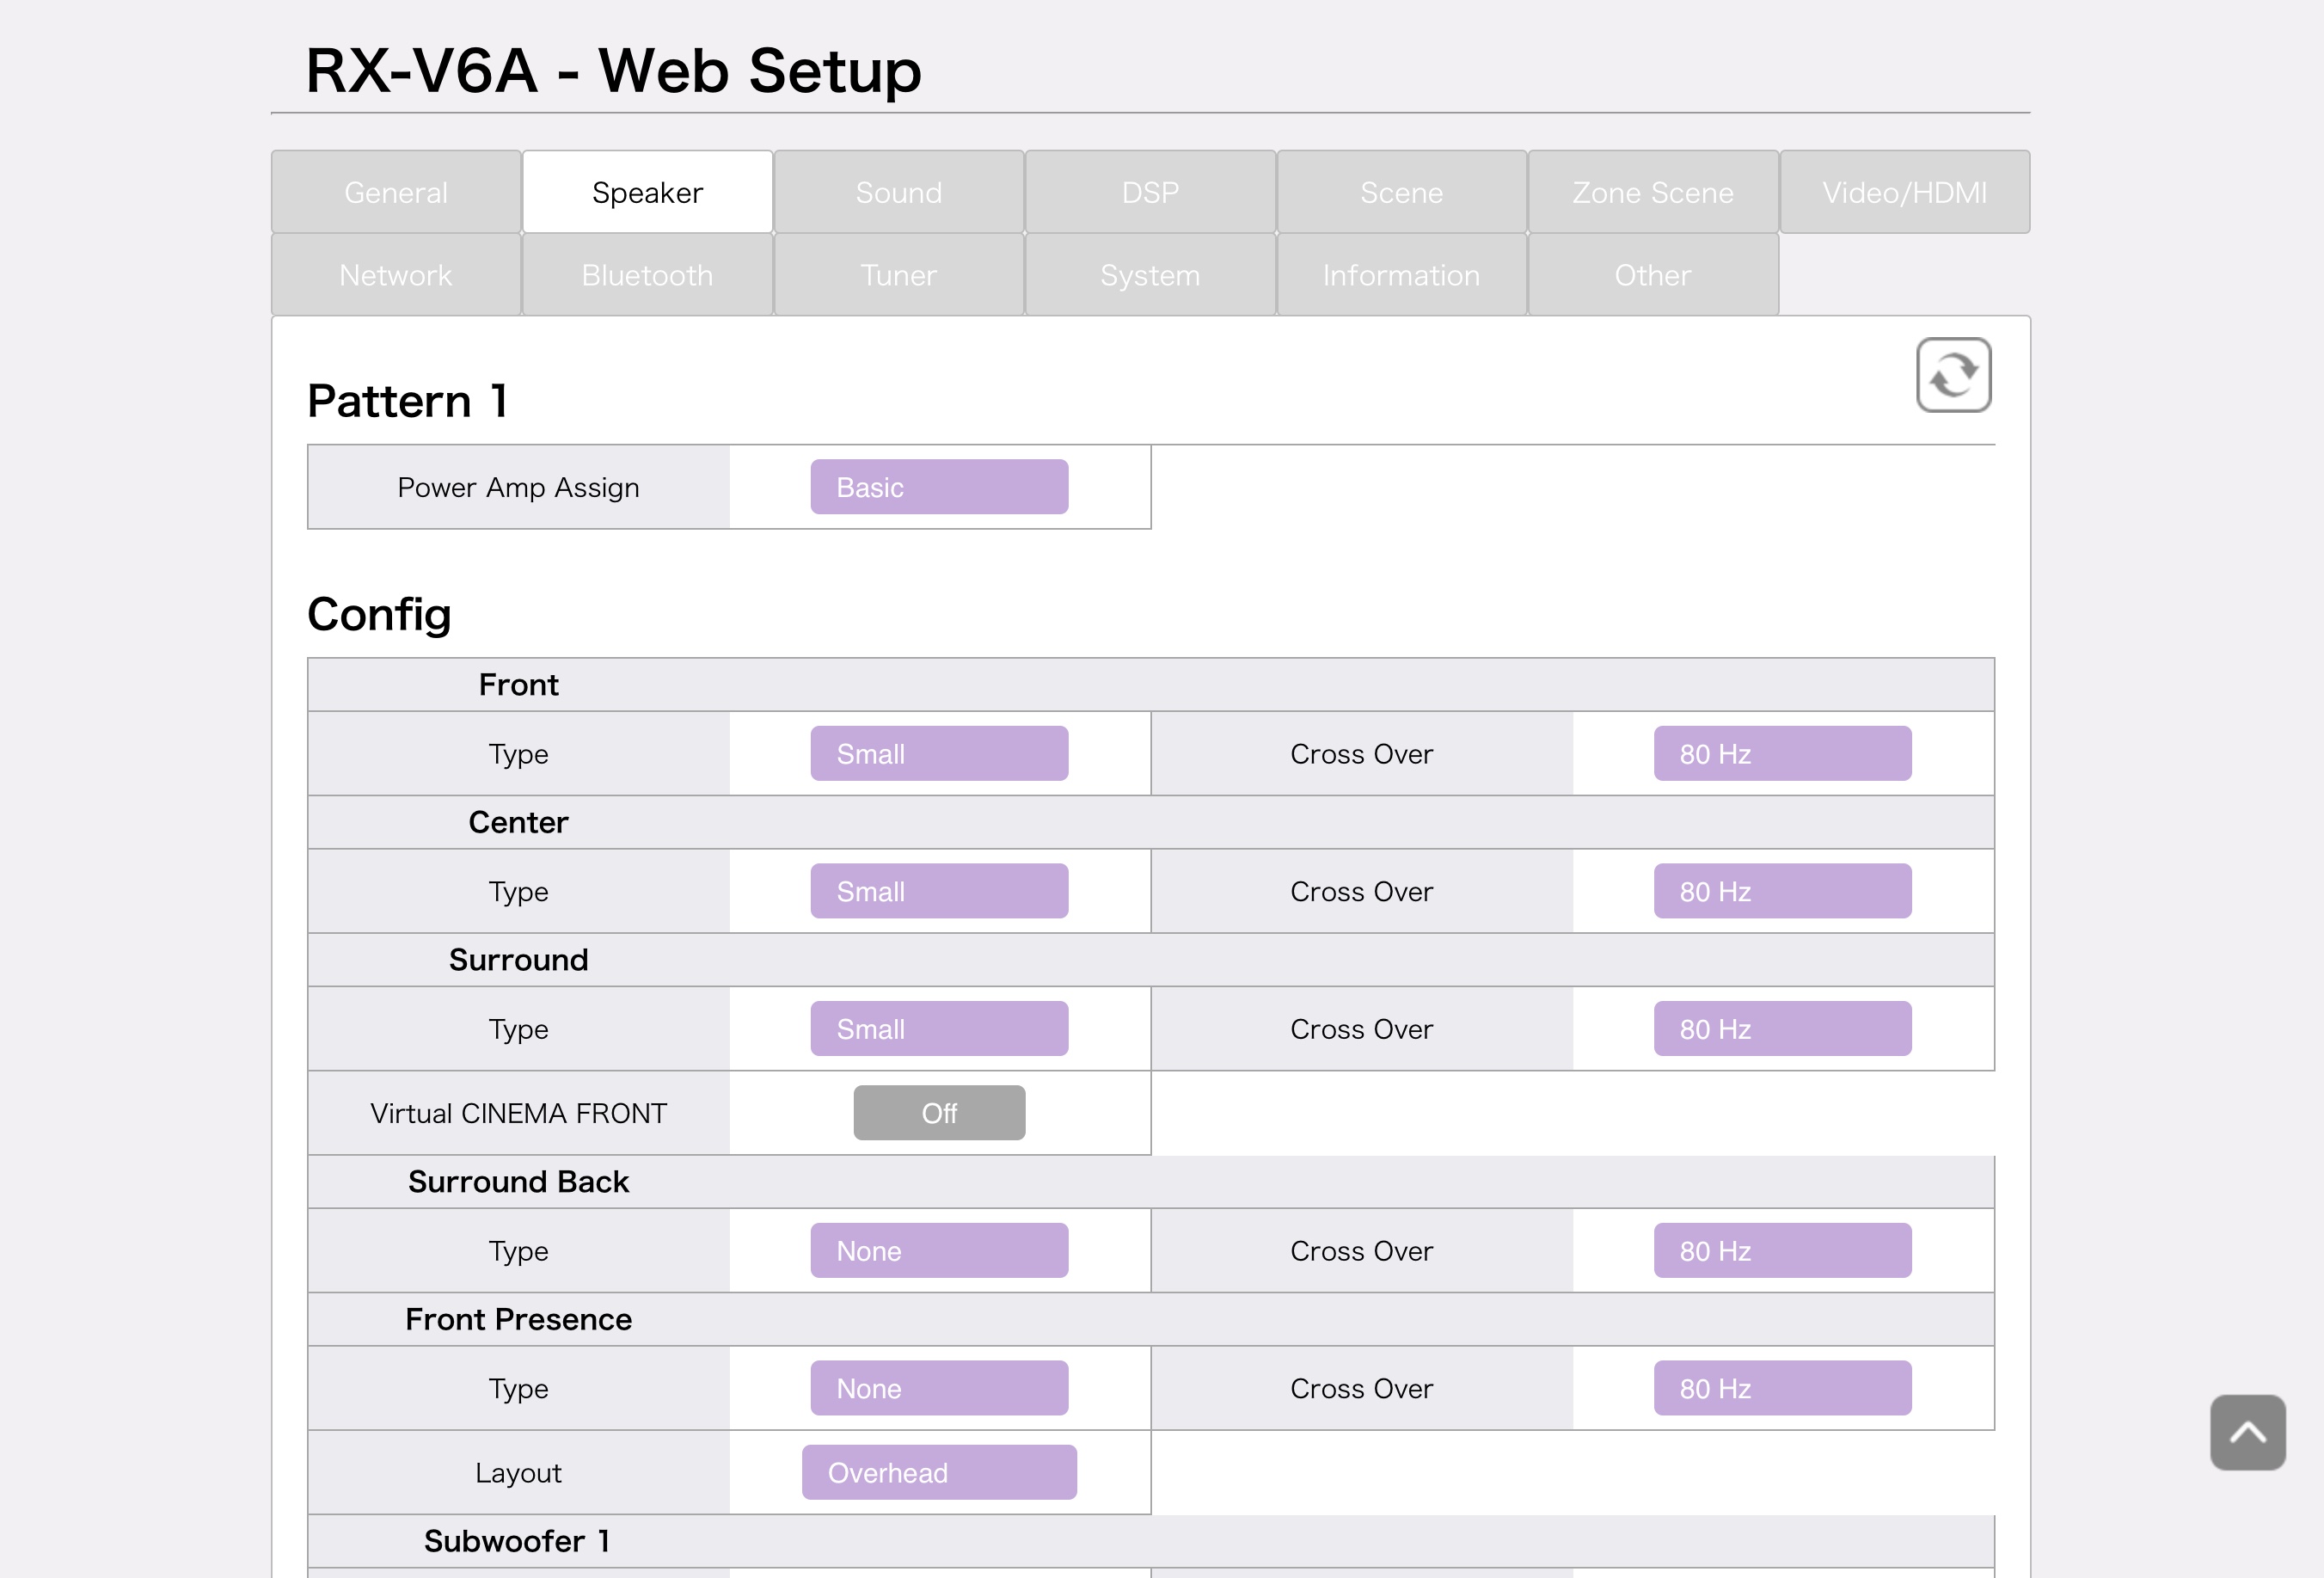Click the scroll-to-top arrow button

(2248, 1432)
